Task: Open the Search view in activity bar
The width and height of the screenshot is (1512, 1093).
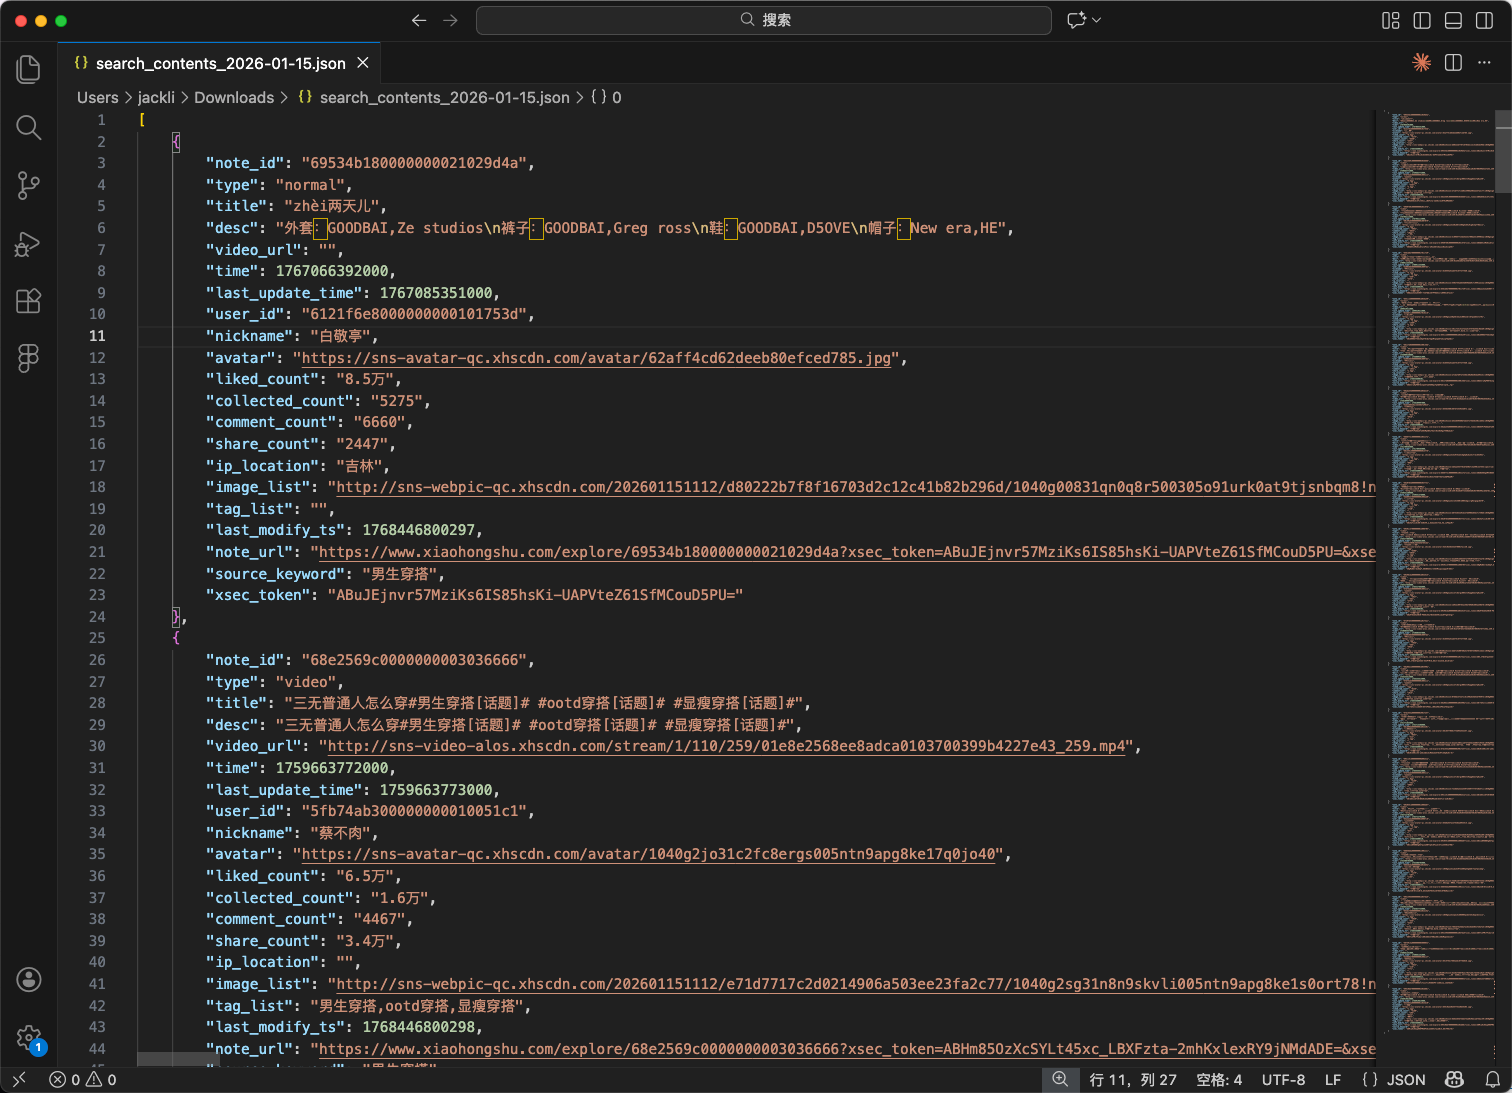Action: [x=28, y=127]
